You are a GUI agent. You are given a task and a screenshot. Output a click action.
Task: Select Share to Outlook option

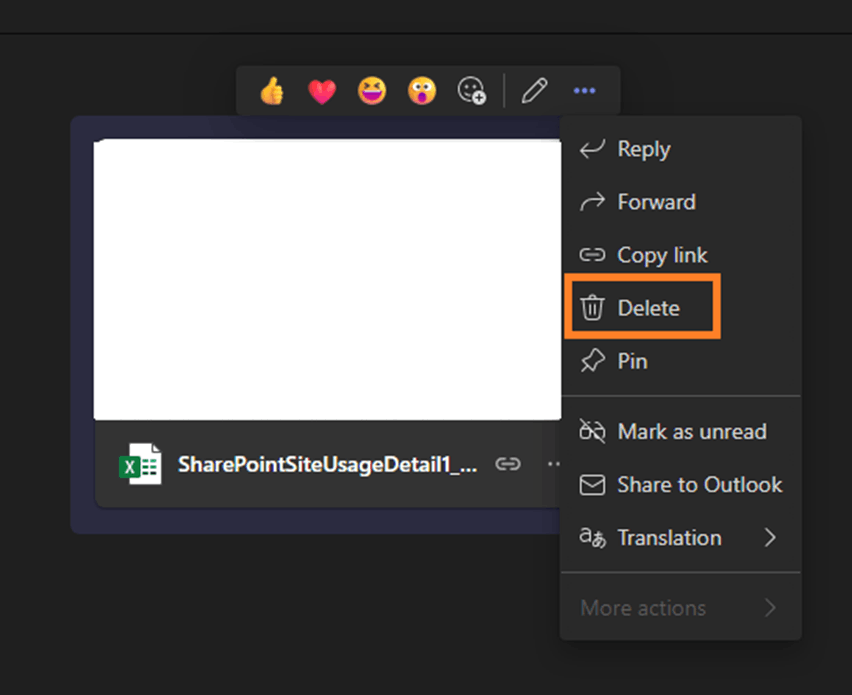[x=680, y=485]
